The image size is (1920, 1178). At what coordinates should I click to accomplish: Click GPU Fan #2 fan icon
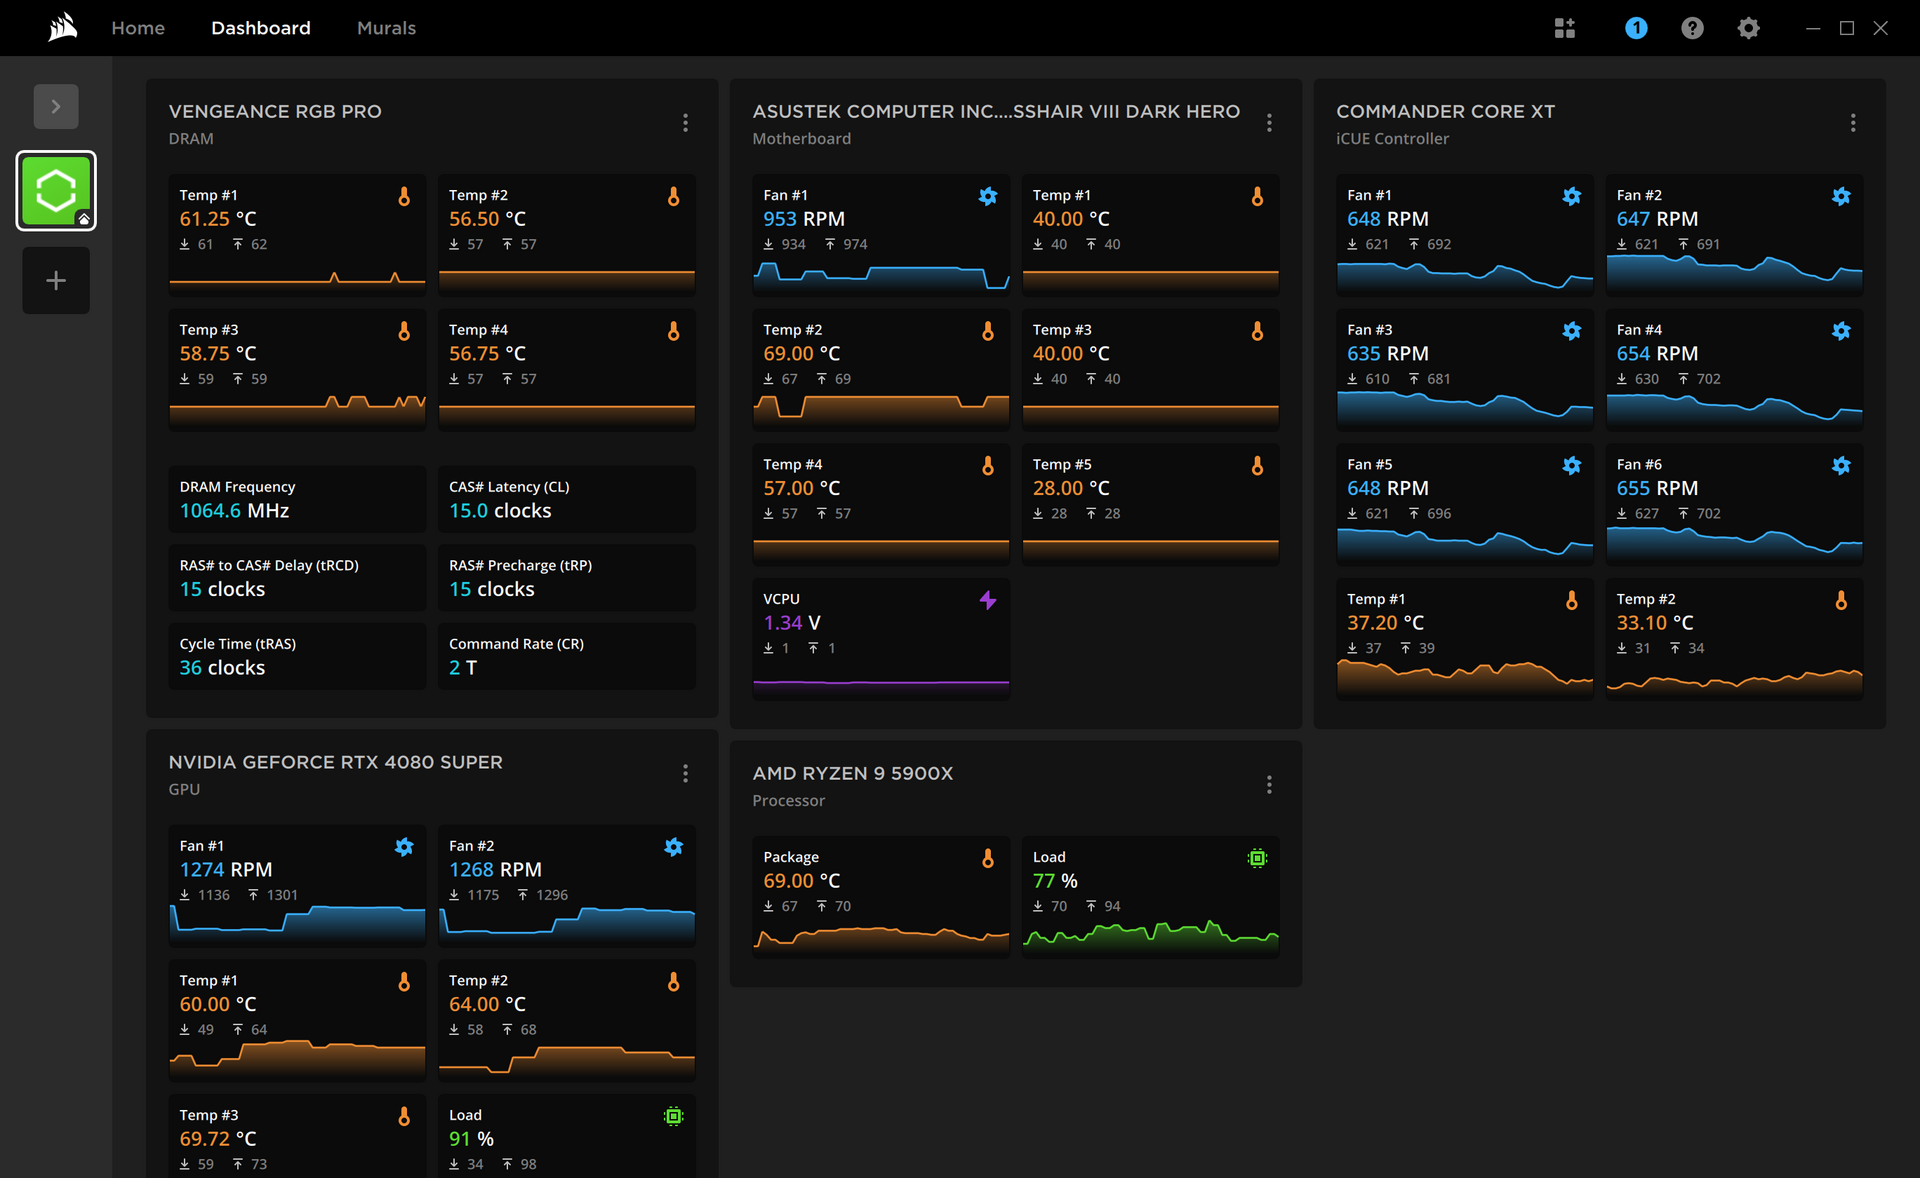673,847
